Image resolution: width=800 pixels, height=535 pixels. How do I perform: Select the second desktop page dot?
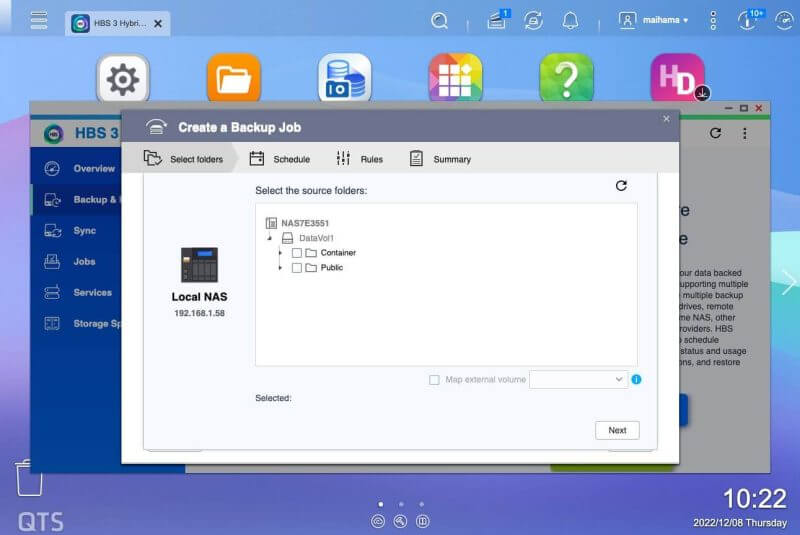401,504
